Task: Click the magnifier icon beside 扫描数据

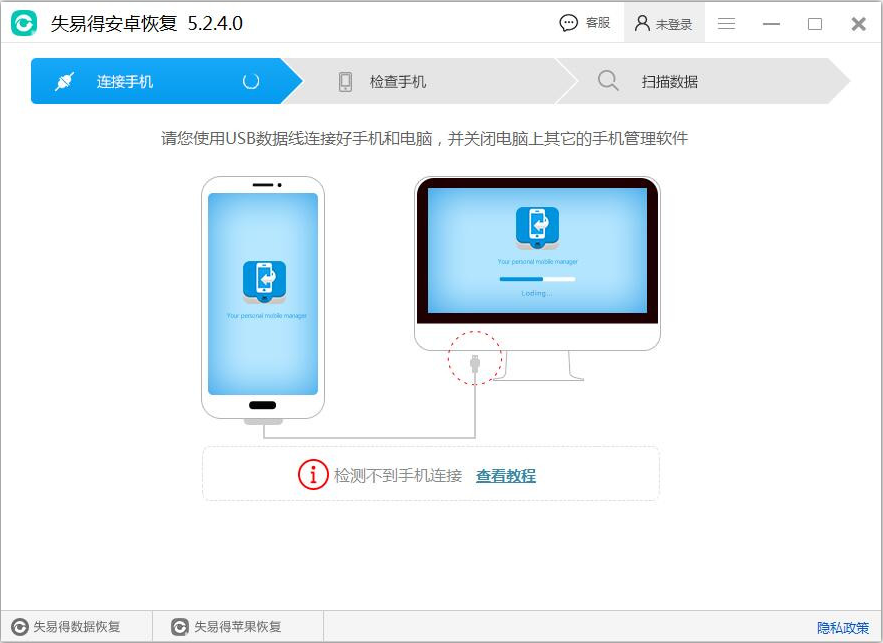Action: 608,81
